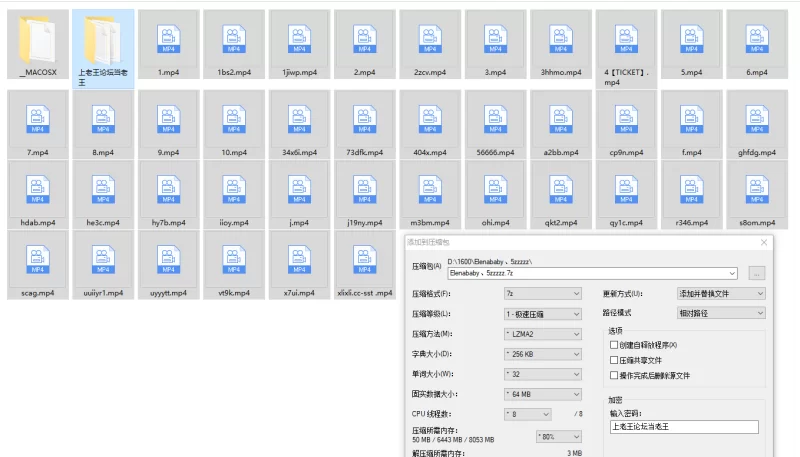The height and width of the screenshot is (457, 800).
Task: Enable 操作完成后删除源文件 checkbox
Action: coord(614,375)
